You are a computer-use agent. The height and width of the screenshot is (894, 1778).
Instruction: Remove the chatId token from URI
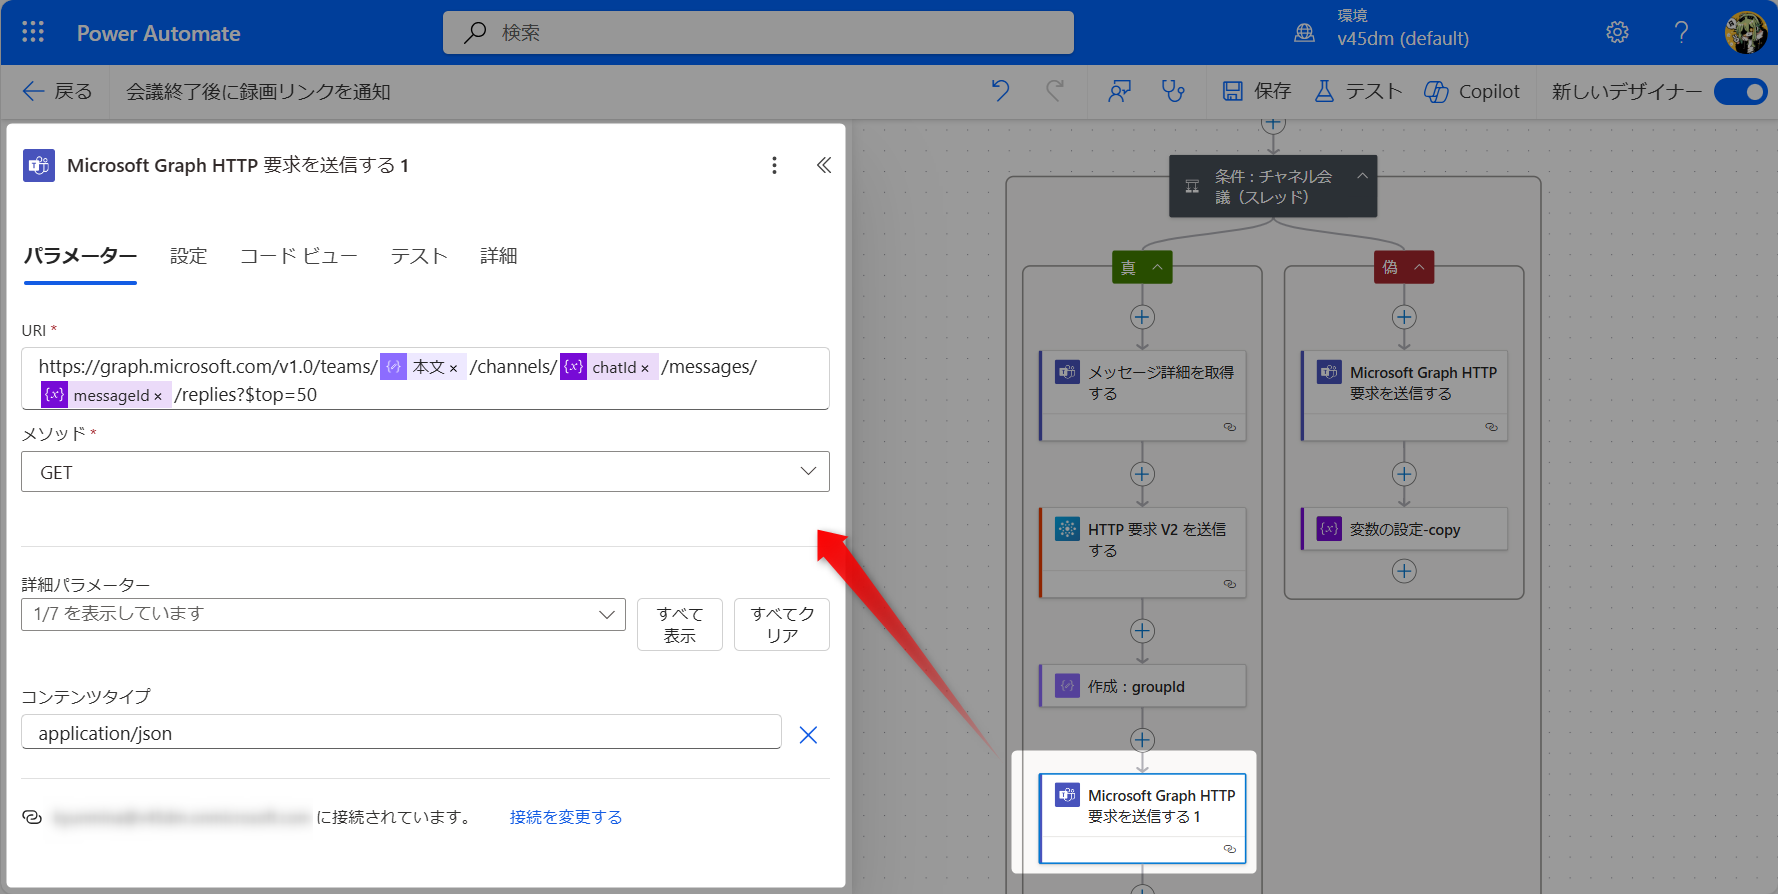(x=645, y=368)
